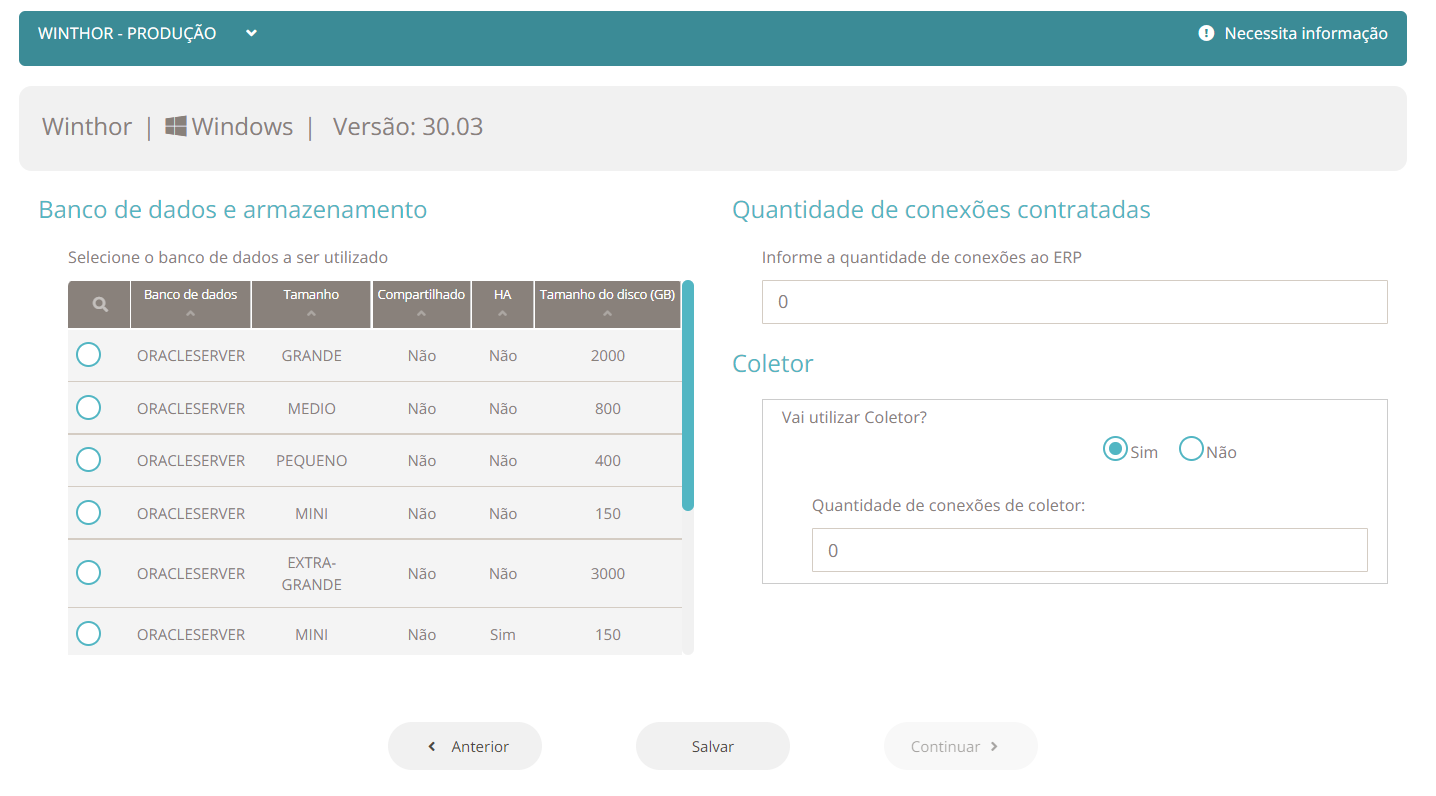1436x796 pixels.
Task: Sort by HA column header
Action: (x=502, y=304)
